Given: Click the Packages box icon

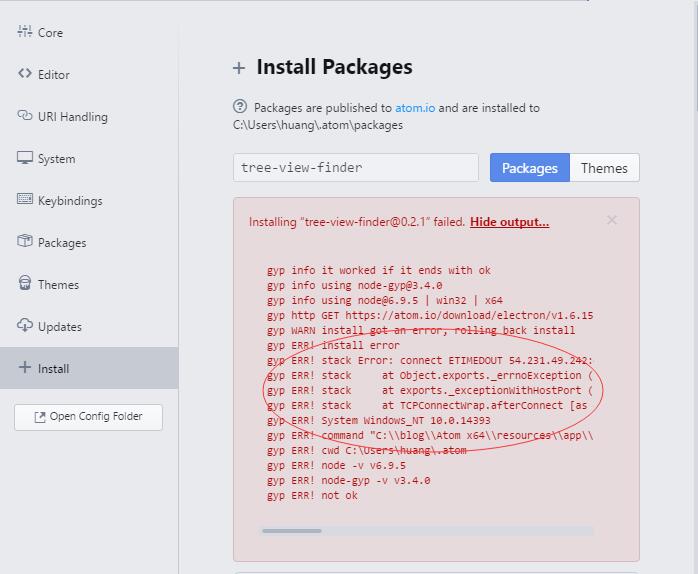Looking at the screenshot, I should point(24,241).
